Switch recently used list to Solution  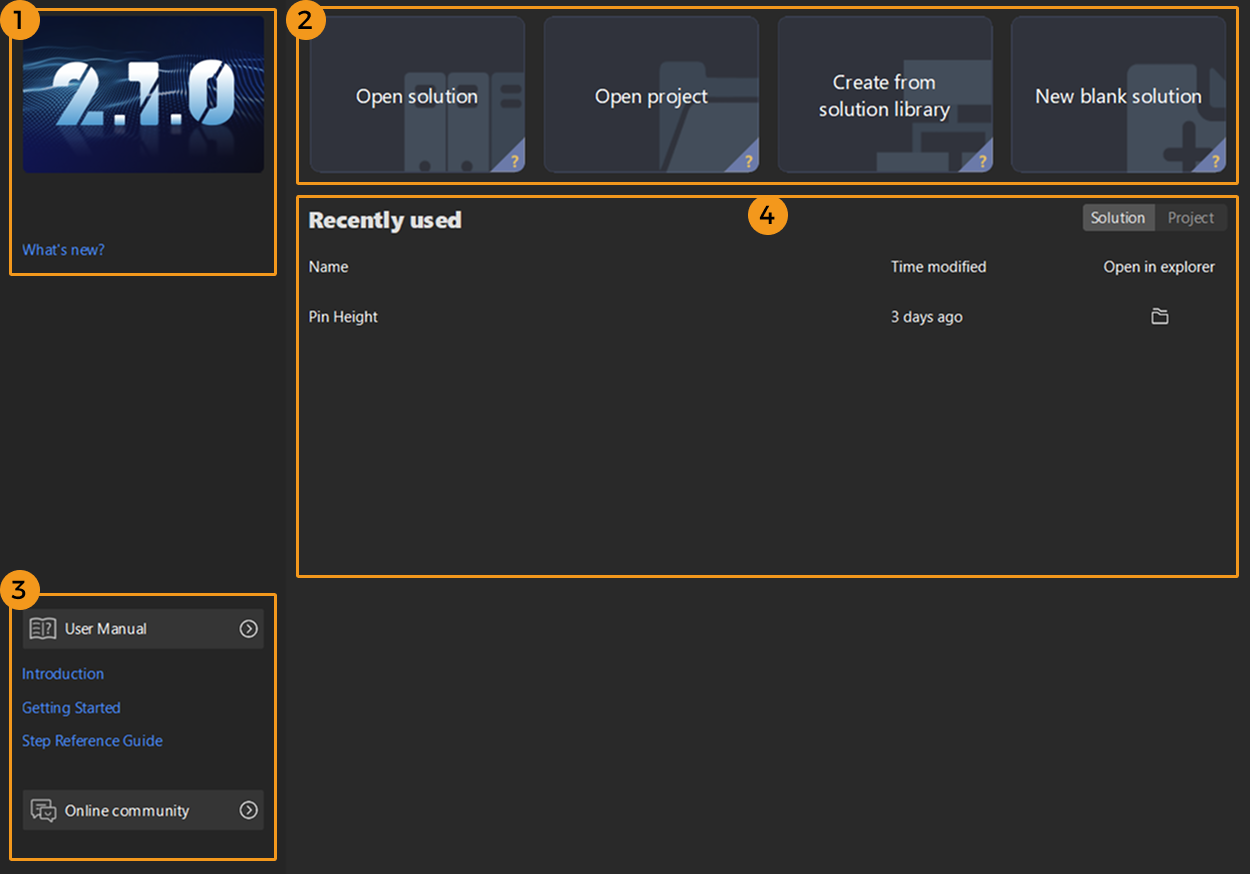click(x=1118, y=218)
